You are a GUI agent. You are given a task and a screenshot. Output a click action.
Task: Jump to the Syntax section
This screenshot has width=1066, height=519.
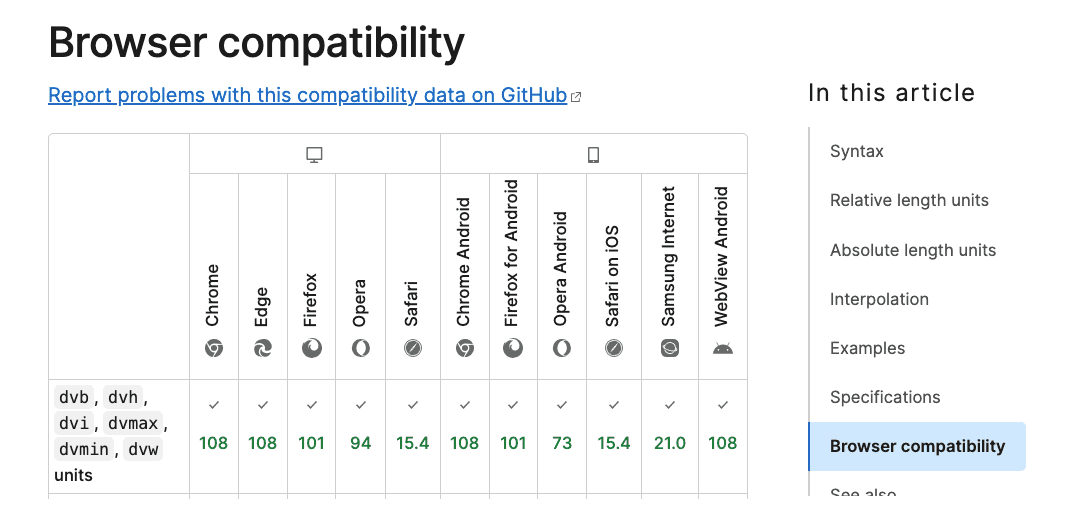(x=857, y=152)
